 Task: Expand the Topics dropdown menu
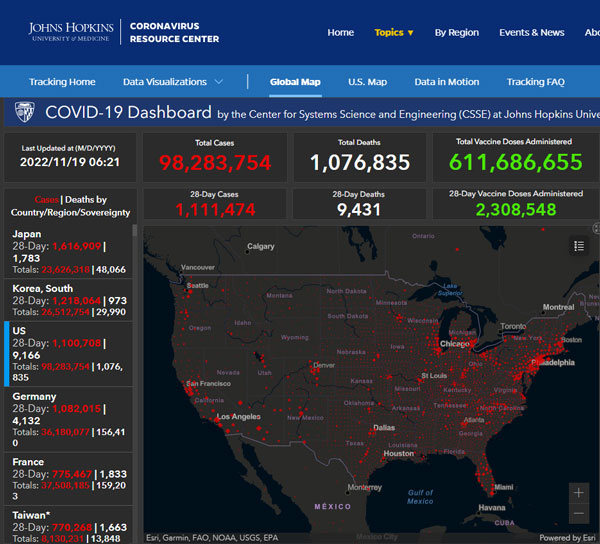[x=394, y=33]
